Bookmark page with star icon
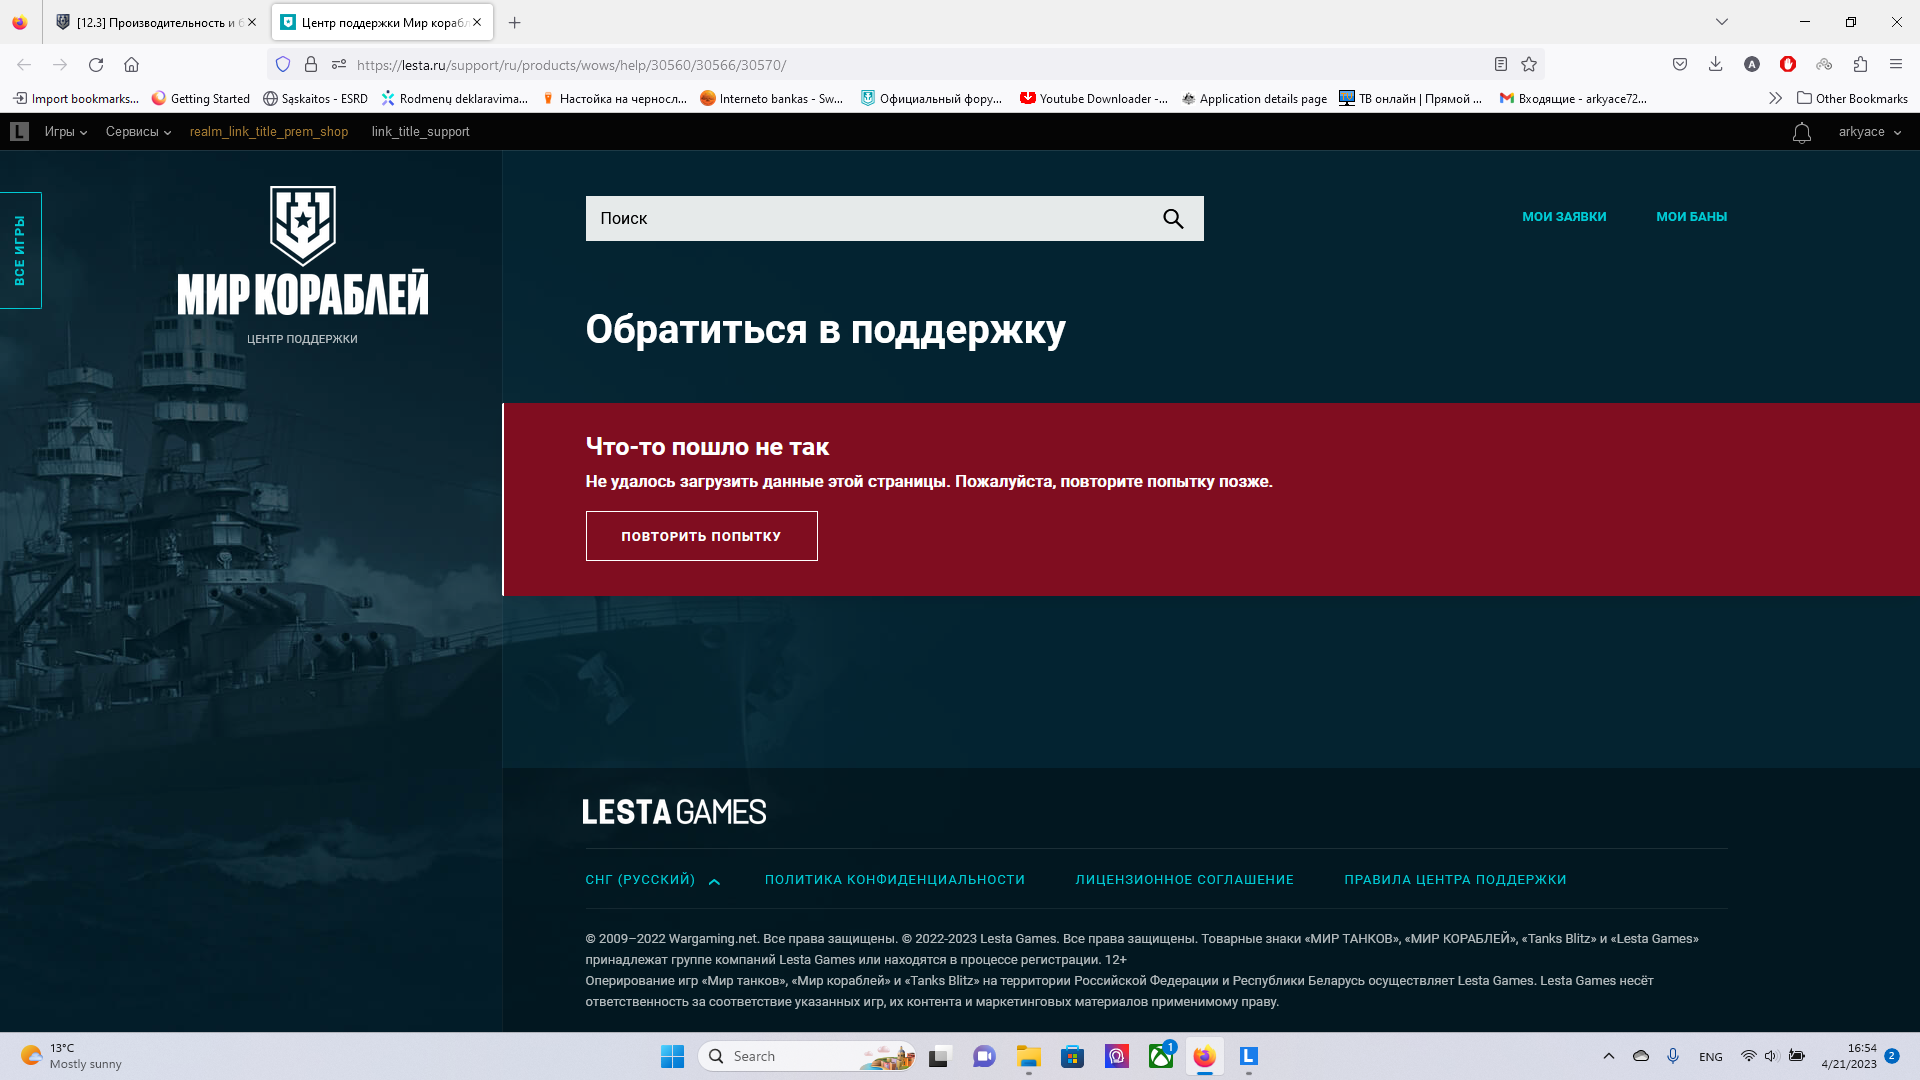The height and width of the screenshot is (1080, 1920). pyautogui.click(x=1529, y=65)
